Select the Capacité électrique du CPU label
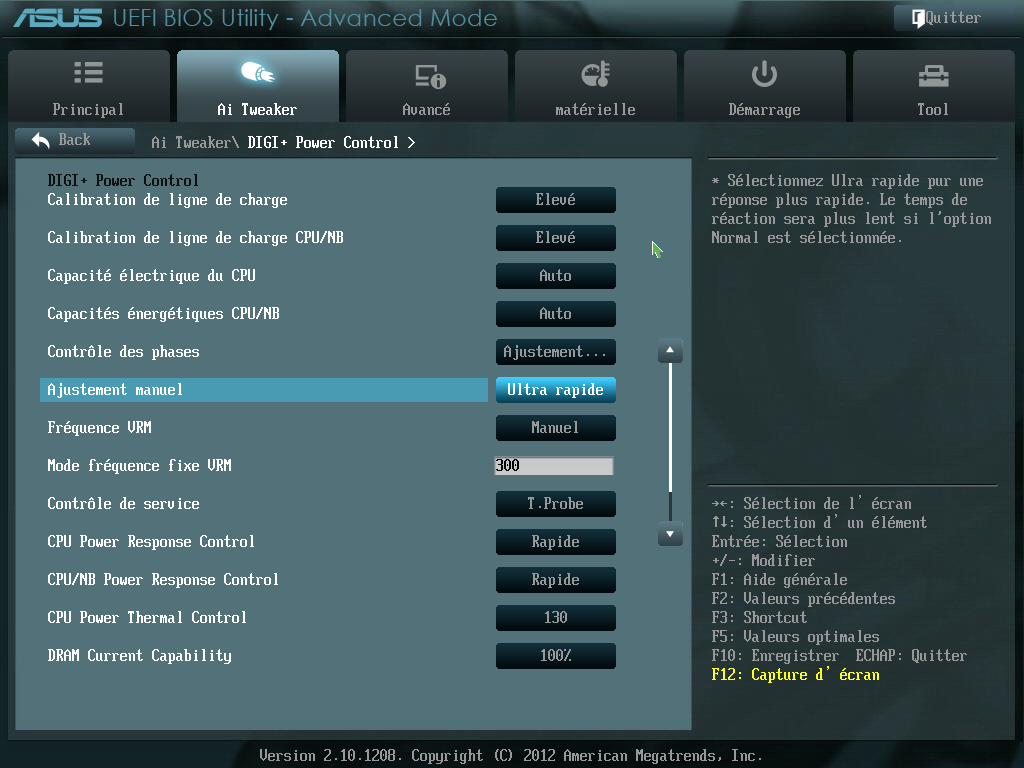The image size is (1024, 768). (152, 276)
